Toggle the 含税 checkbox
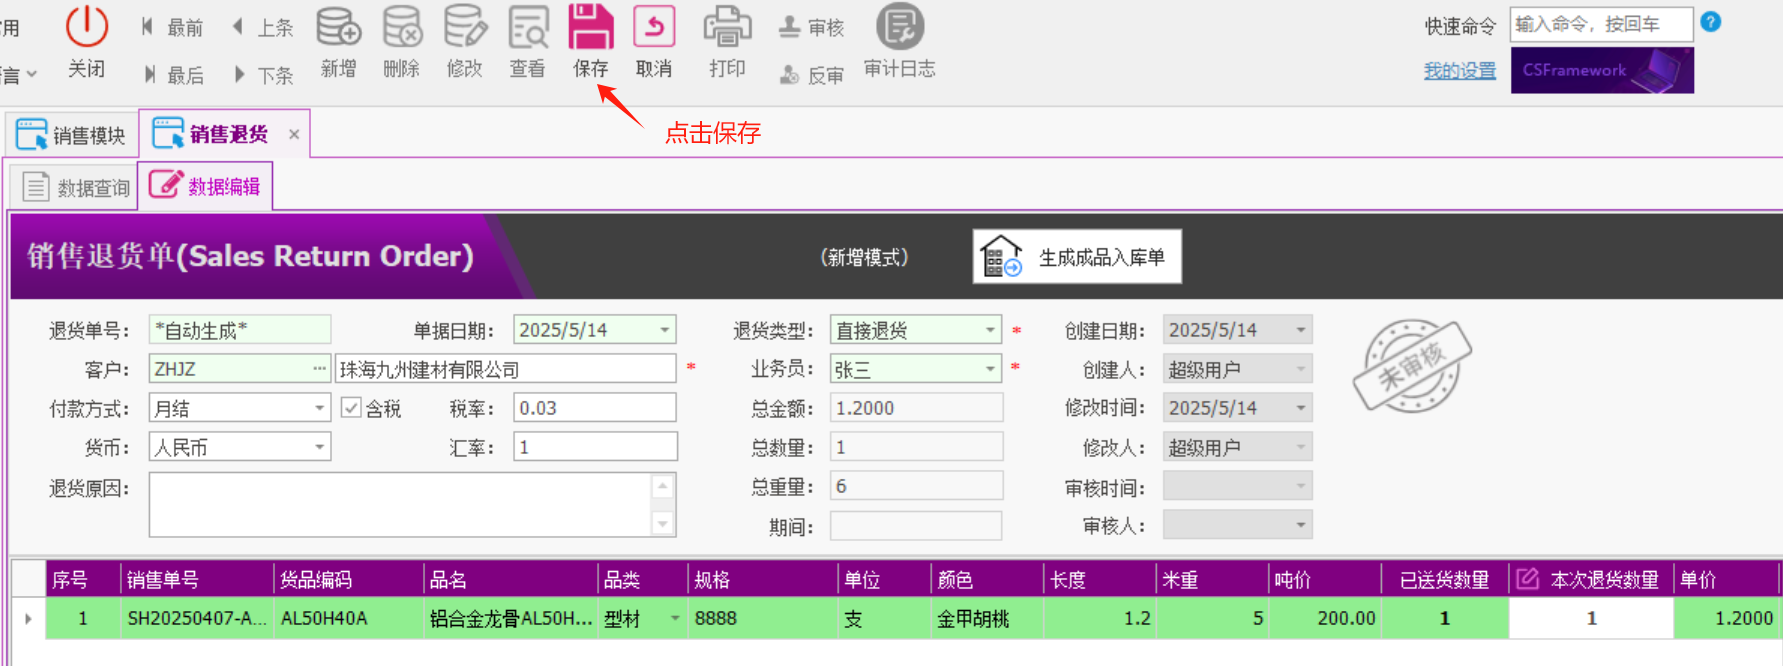 tap(351, 408)
